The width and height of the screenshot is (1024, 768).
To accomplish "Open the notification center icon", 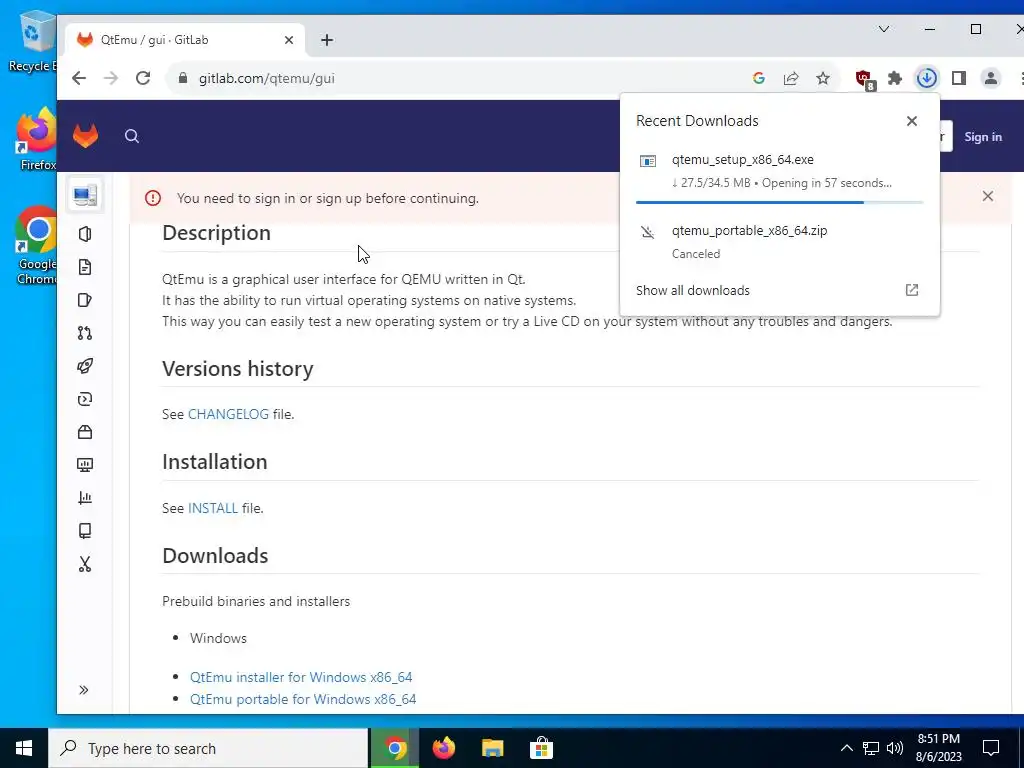I will tap(991, 748).
